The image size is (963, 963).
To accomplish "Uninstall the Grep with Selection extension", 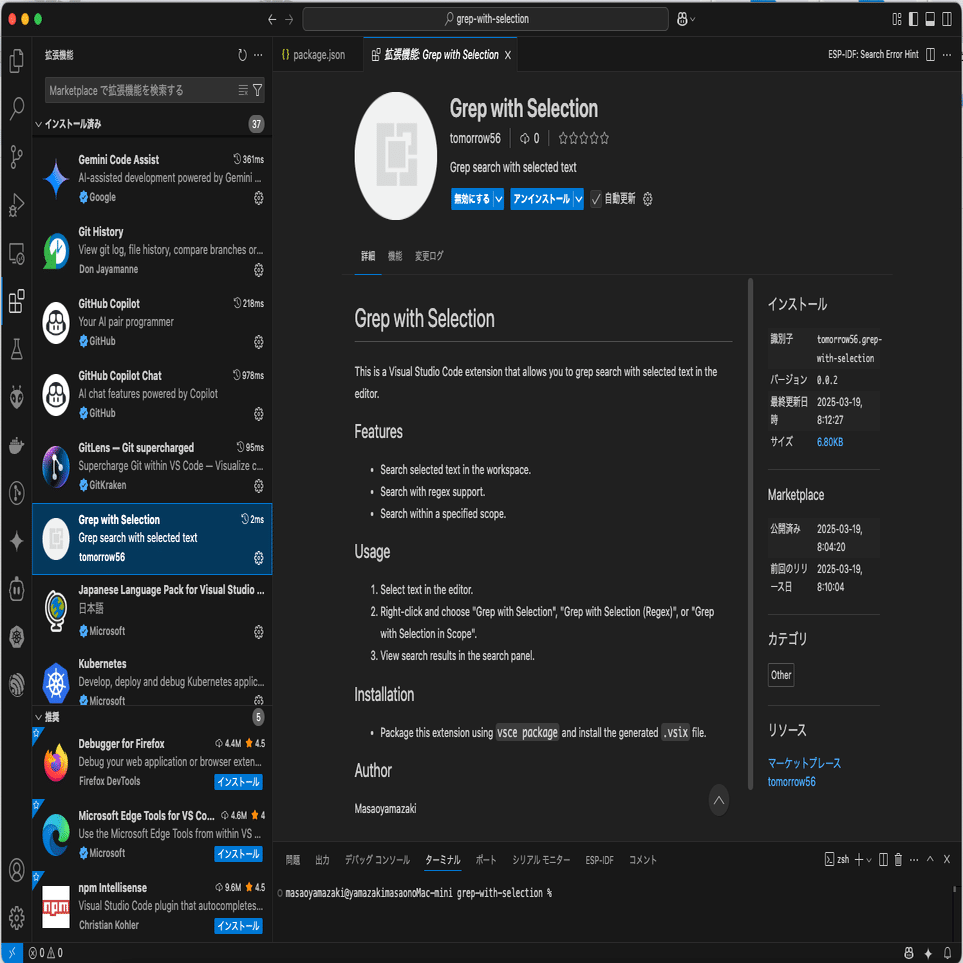I will pyautogui.click(x=541, y=199).
